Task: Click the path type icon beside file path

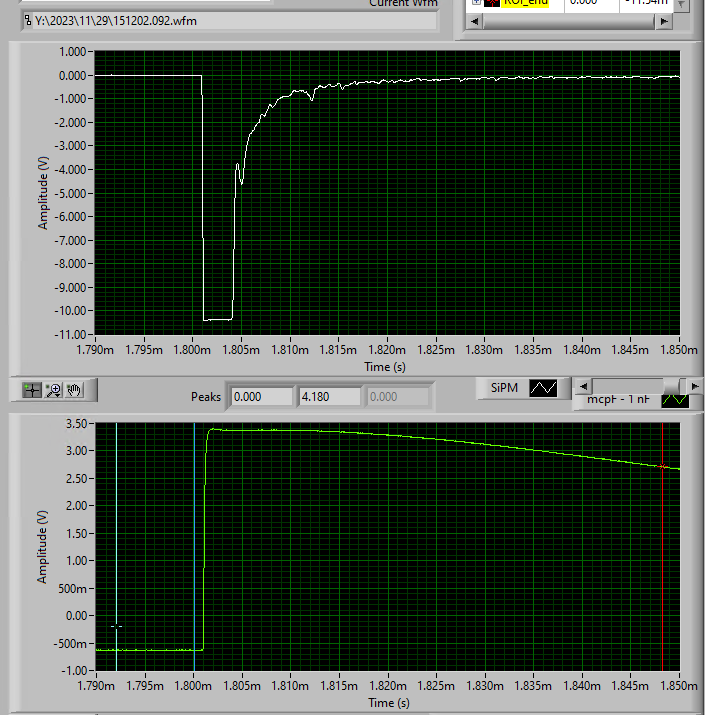Action: (27, 21)
